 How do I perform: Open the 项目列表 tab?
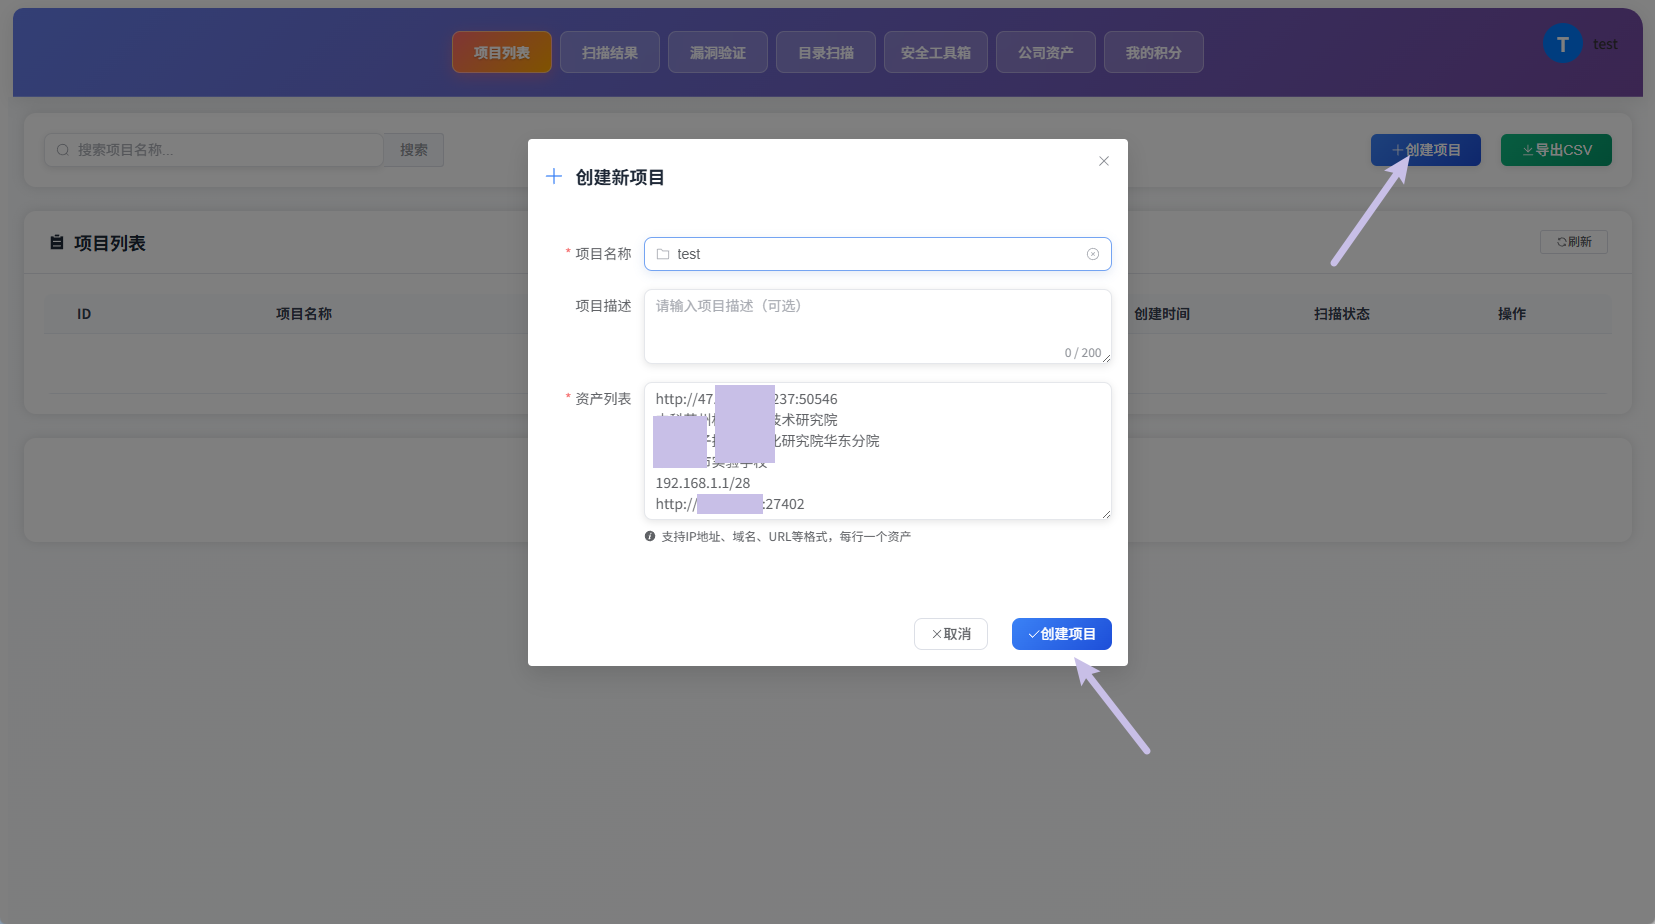[502, 52]
